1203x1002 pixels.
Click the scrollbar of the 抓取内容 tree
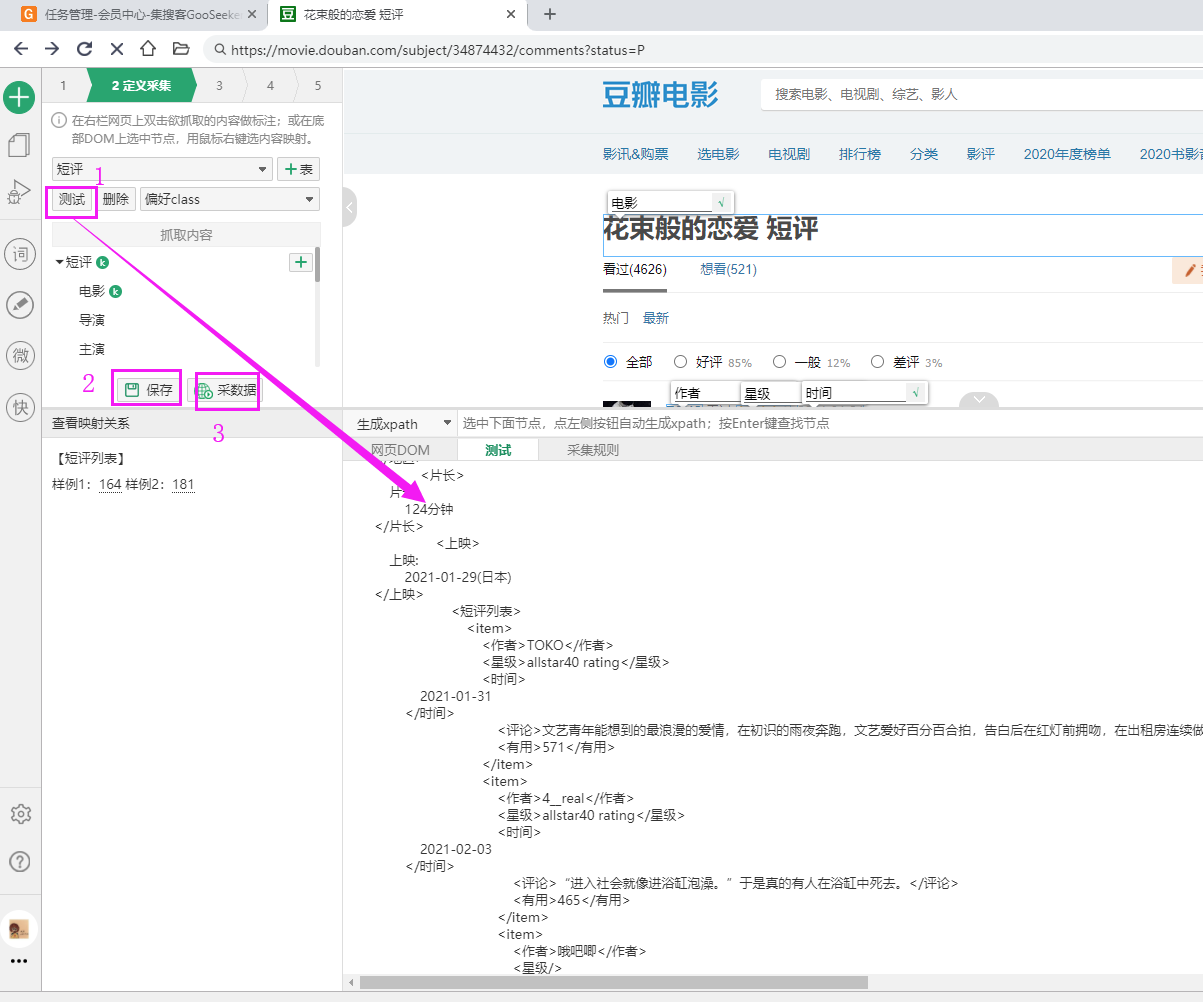[318, 264]
